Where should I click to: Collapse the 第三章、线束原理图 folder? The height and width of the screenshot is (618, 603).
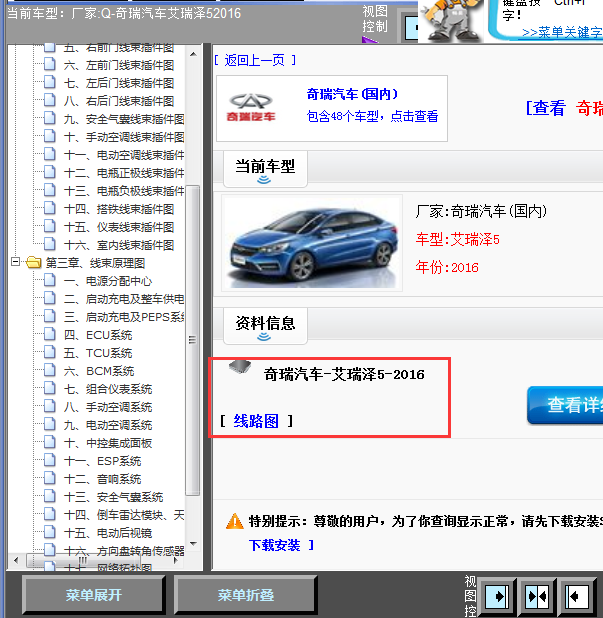15,262
